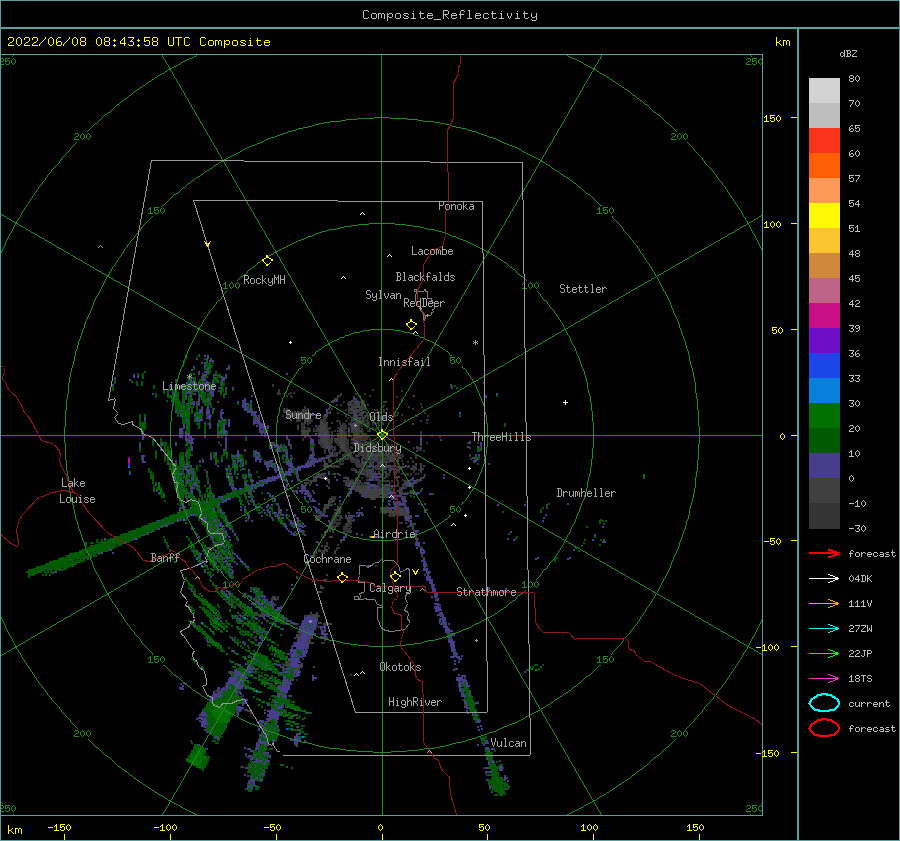The image size is (900, 841).
Task: Click the Stettler town label
Action: pos(583,289)
